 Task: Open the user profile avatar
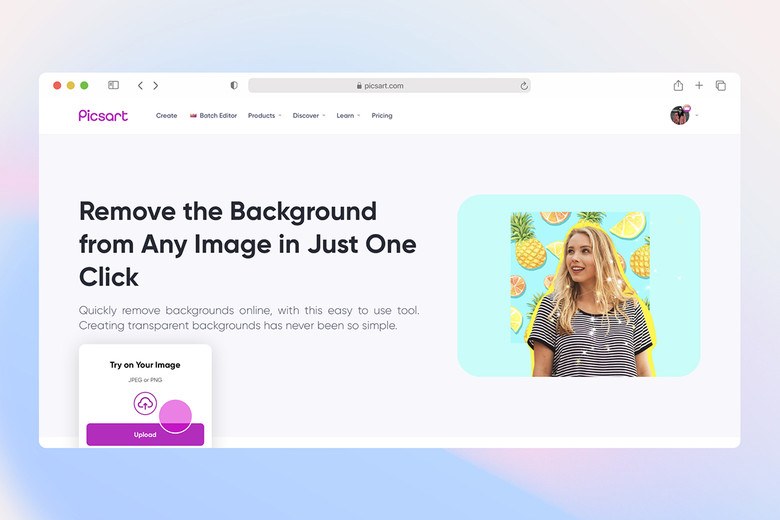pyautogui.click(x=680, y=115)
